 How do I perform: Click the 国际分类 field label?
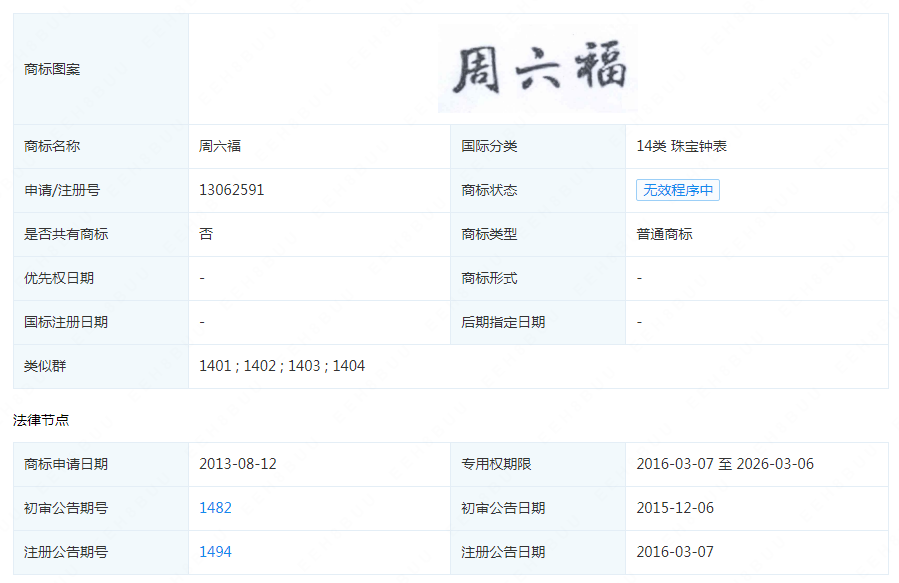tap(489, 146)
